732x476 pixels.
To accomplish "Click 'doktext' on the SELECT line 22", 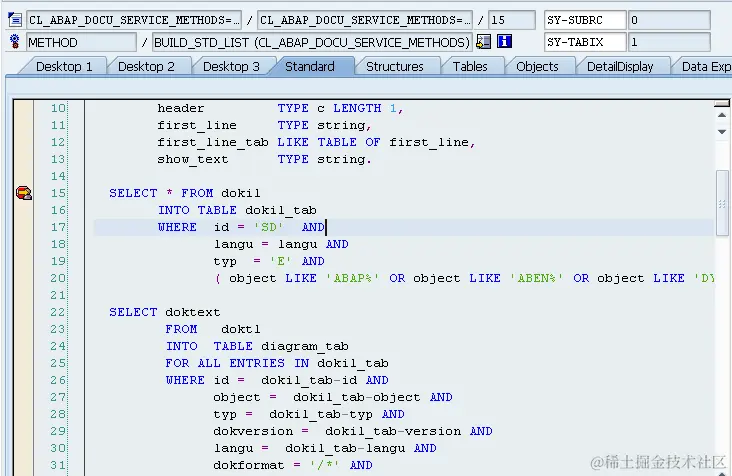I will (x=193, y=312).
